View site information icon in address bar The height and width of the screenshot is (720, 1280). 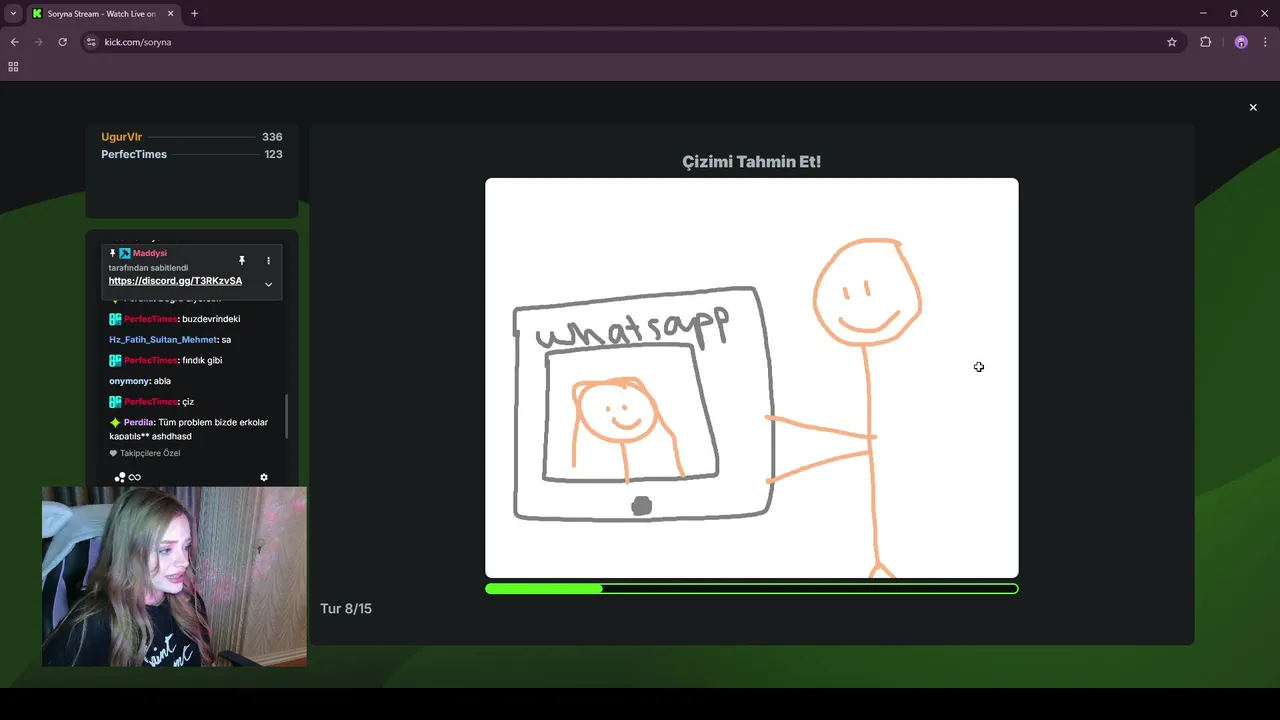click(x=91, y=42)
